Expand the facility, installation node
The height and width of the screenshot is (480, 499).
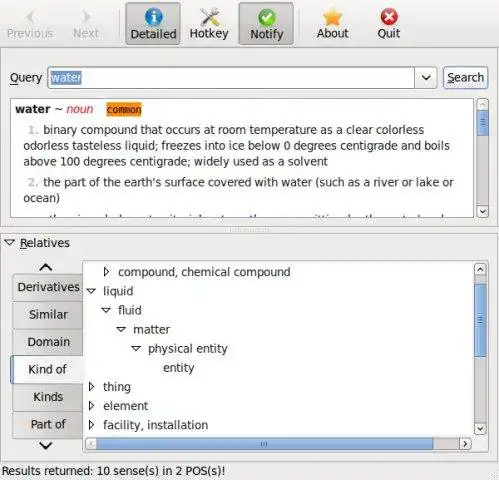(x=91, y=425)
